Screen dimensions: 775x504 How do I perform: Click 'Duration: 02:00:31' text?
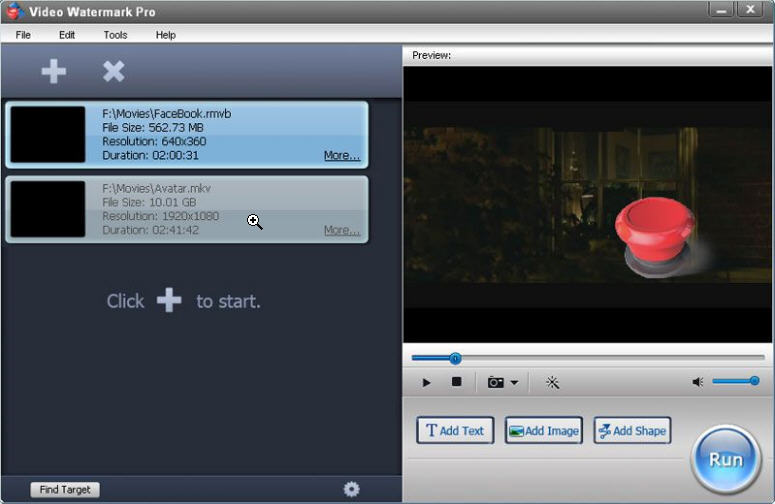click(150, 155)
